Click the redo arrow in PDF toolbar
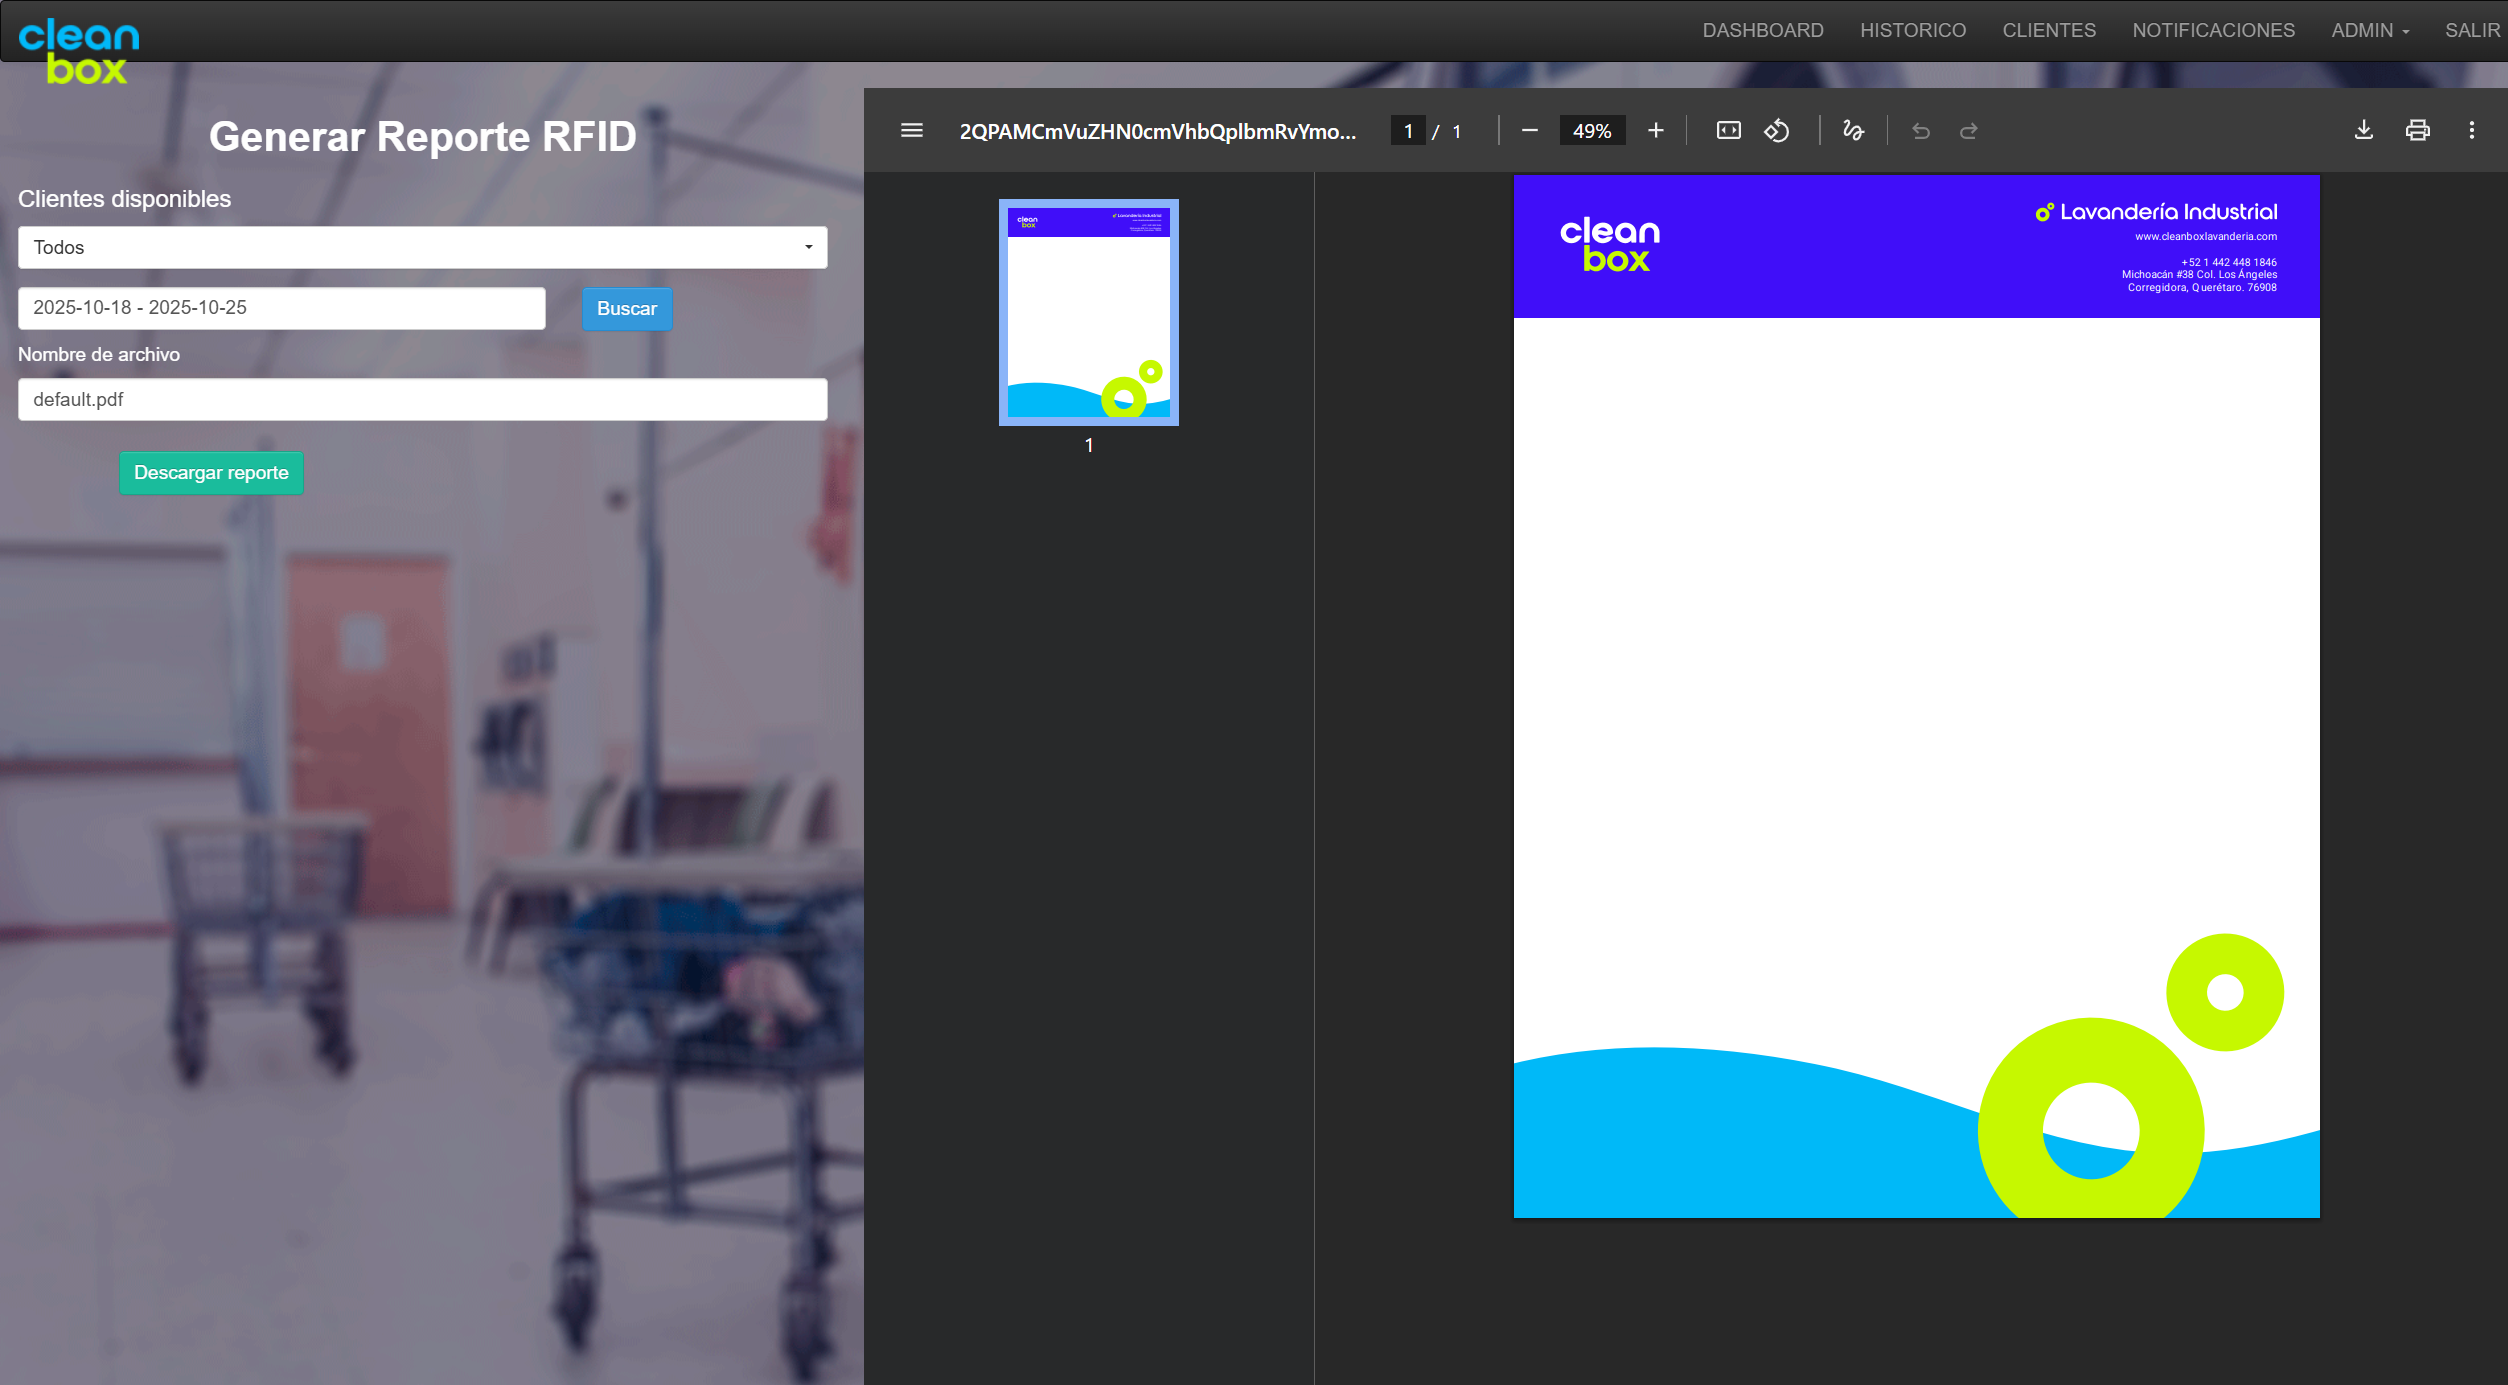The image size is (2508, 1385). point(1968,131)
